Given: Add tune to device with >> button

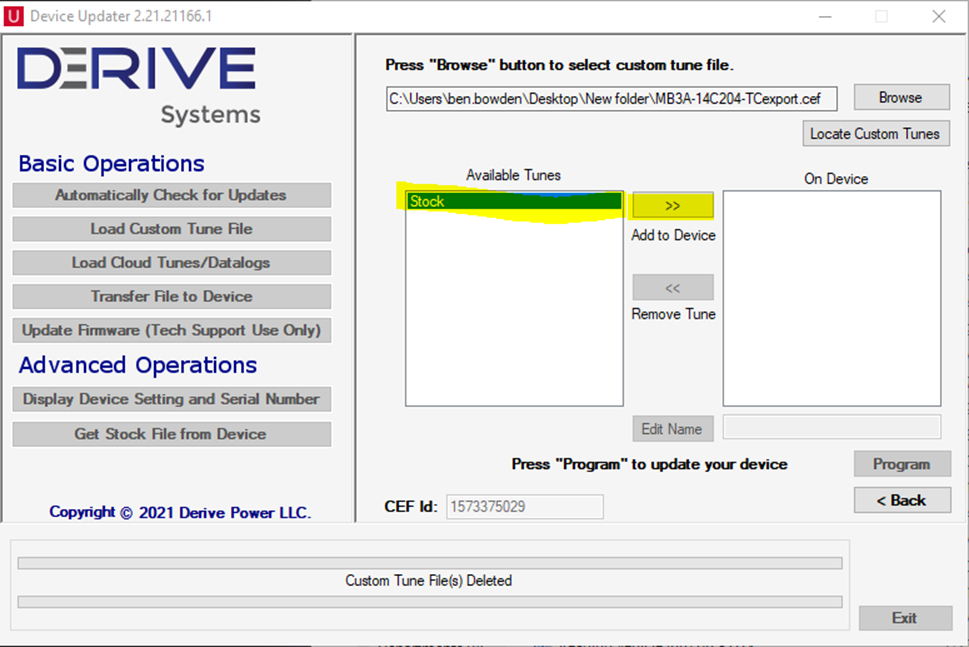Looking at the screenshot, I should [672, 206].
